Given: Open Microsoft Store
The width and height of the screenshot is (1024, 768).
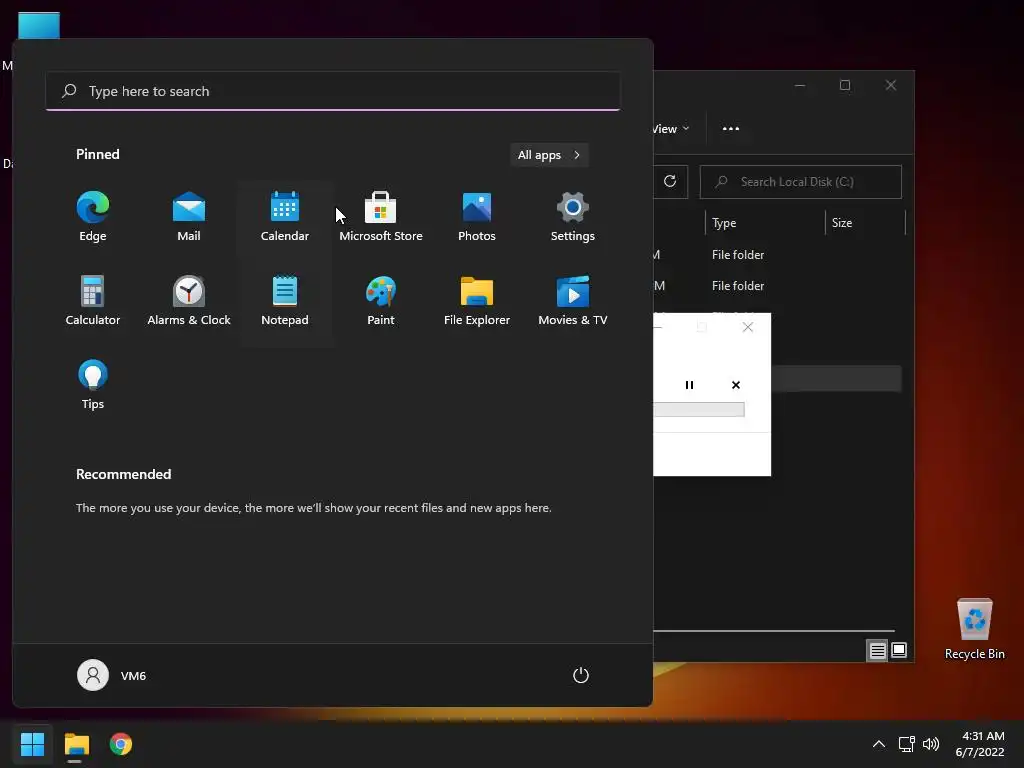Looking at the screenshot, I should pos(381,217).
